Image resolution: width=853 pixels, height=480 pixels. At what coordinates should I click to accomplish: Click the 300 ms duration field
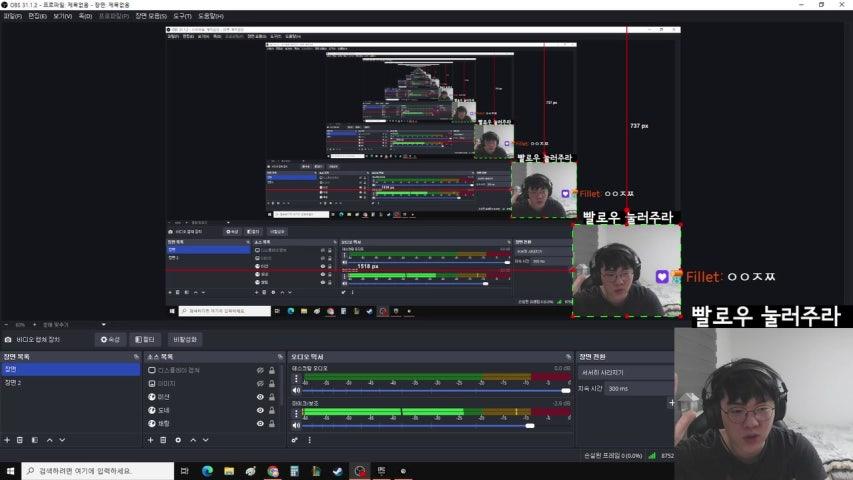(638, 389)
